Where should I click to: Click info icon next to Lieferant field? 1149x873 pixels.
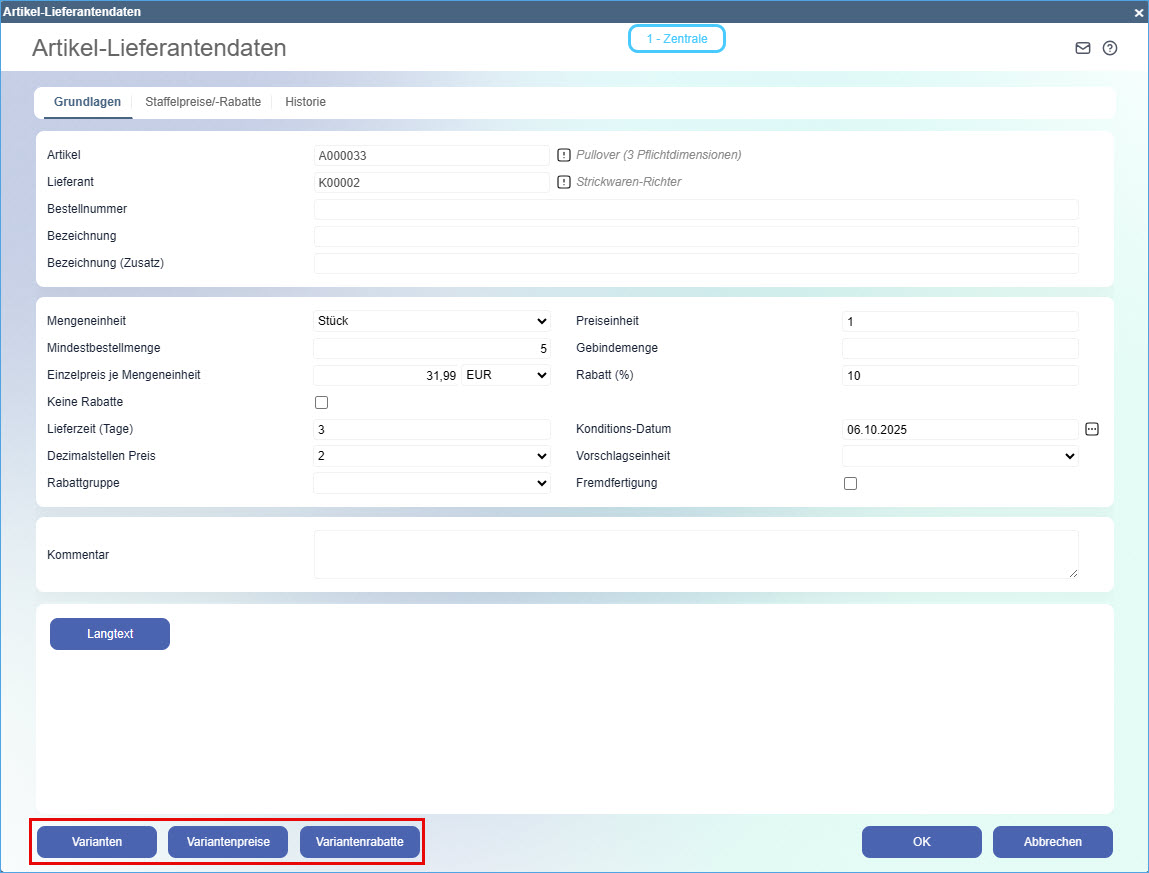tap(563, 182)
